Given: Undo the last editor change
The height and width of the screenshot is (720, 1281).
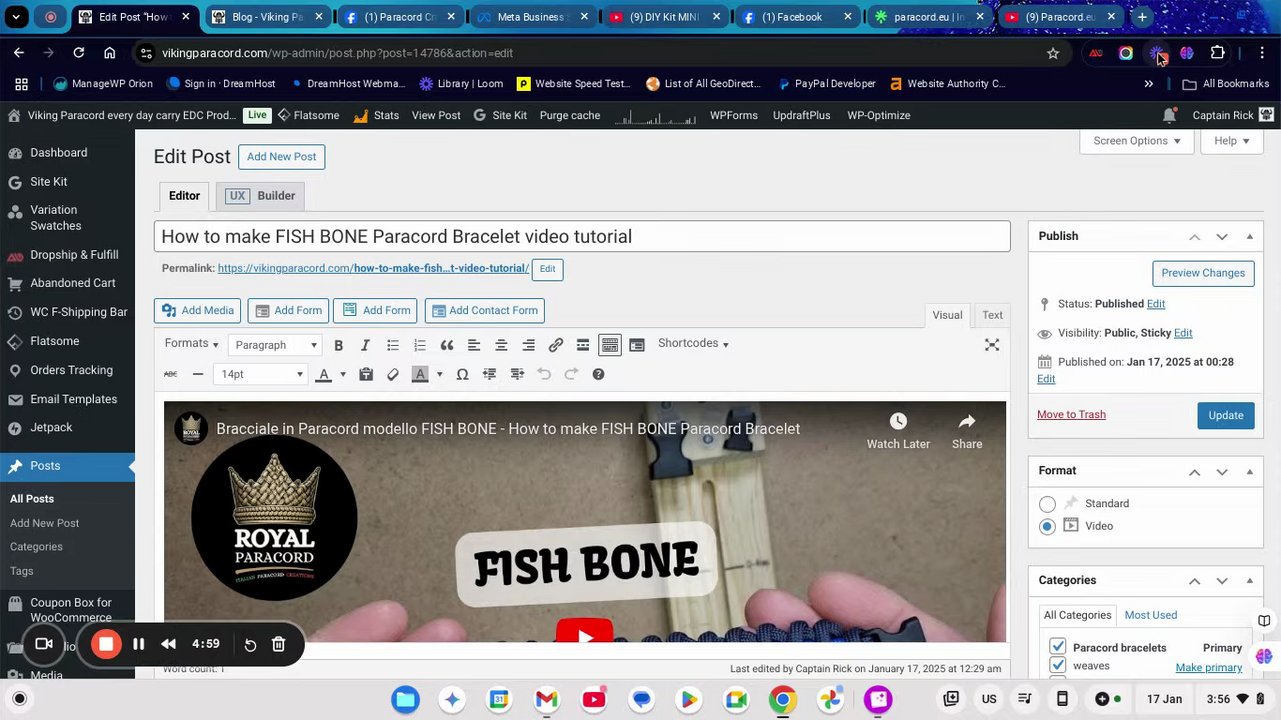Looking at the screenshot, I should (x=544, y=374).
